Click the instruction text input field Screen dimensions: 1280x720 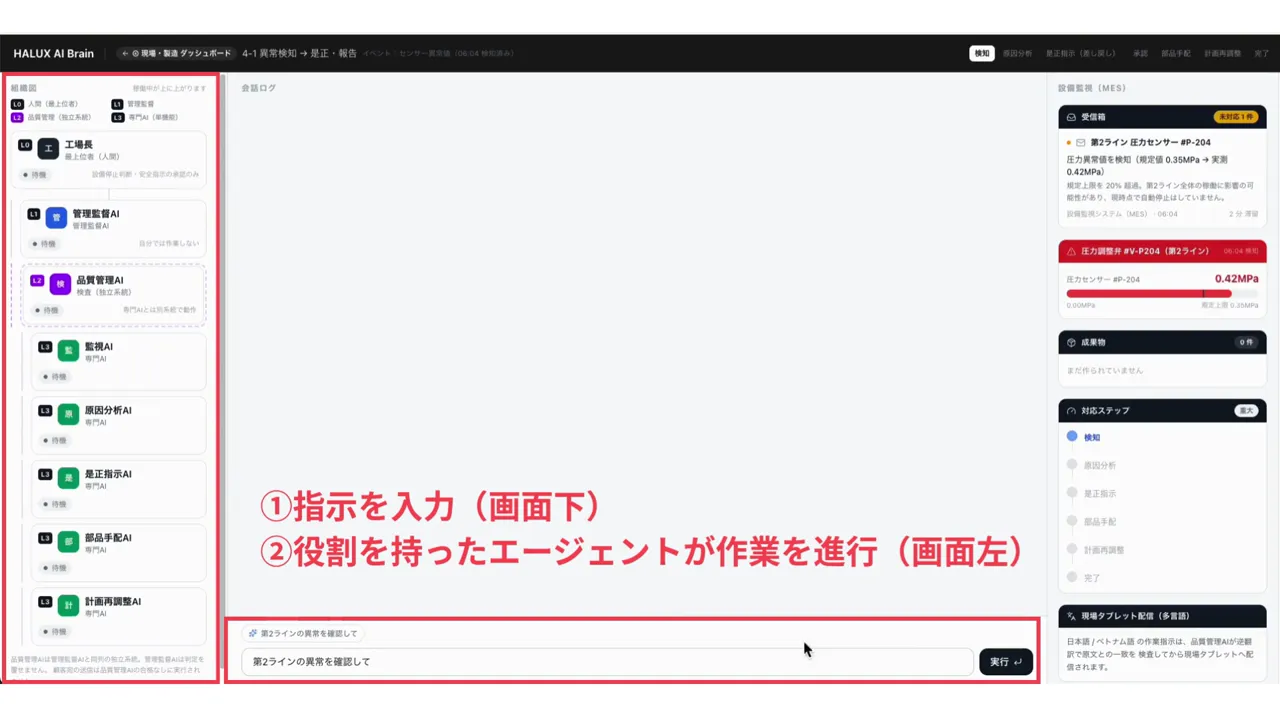[x=607, y=662]
